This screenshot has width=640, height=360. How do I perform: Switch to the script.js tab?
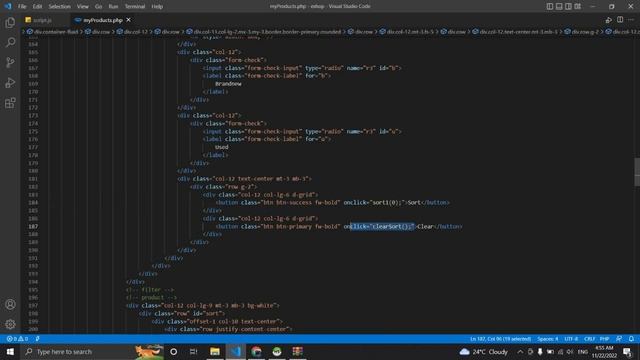coord(42,20)
